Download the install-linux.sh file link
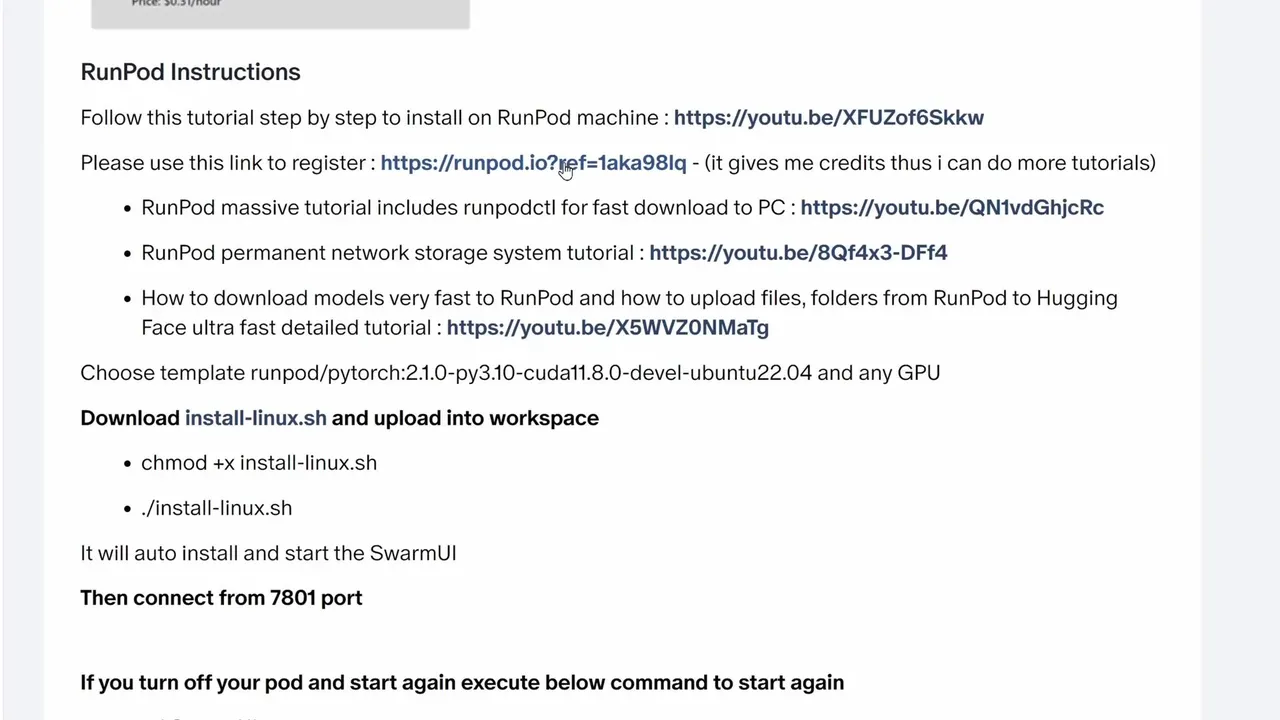This screenshot has width=1280, height=720. click(255, 418)
